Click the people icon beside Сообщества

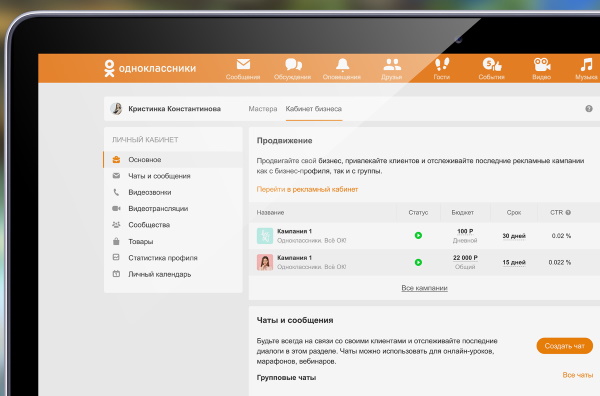116,225
